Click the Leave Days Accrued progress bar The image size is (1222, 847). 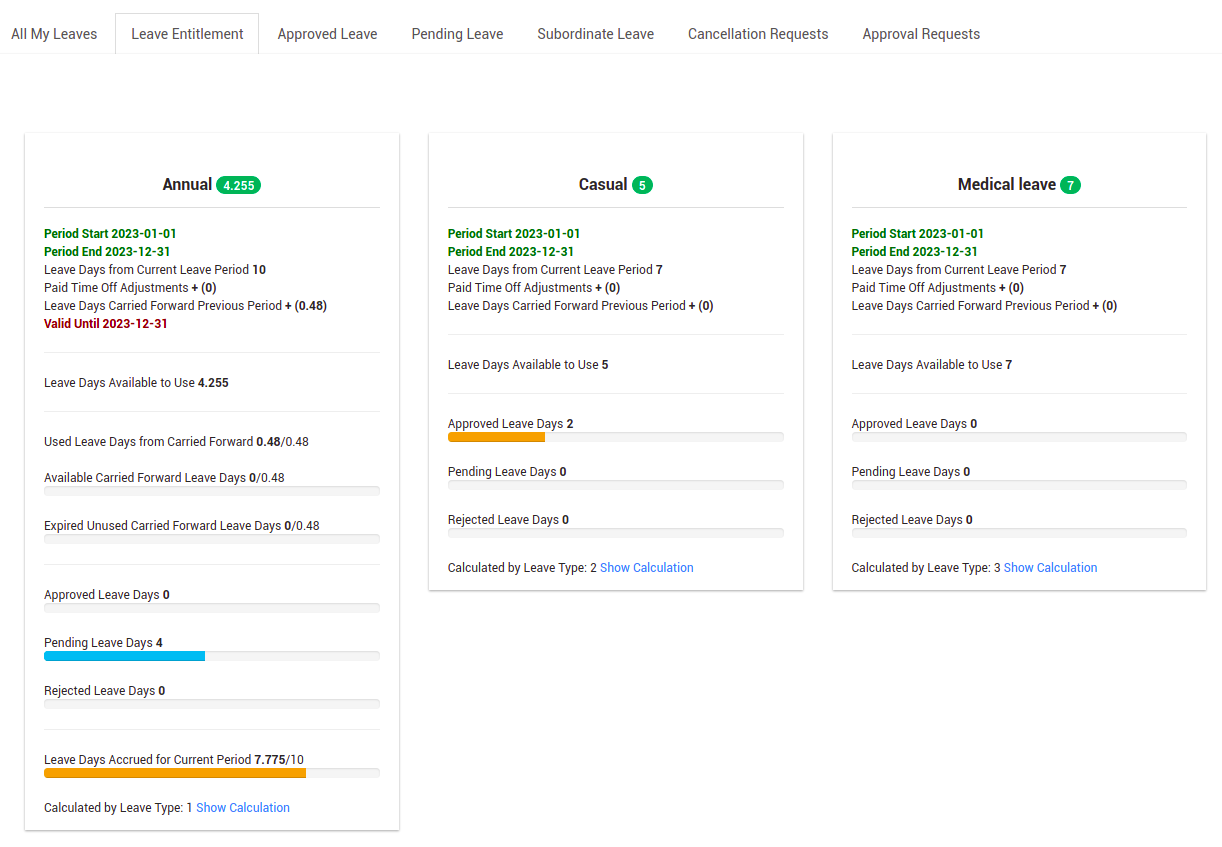(212, 773)
